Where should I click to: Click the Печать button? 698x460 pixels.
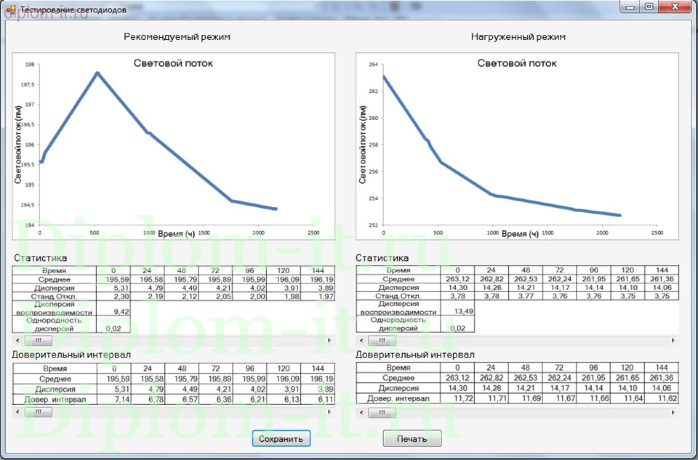pos(412,438)
